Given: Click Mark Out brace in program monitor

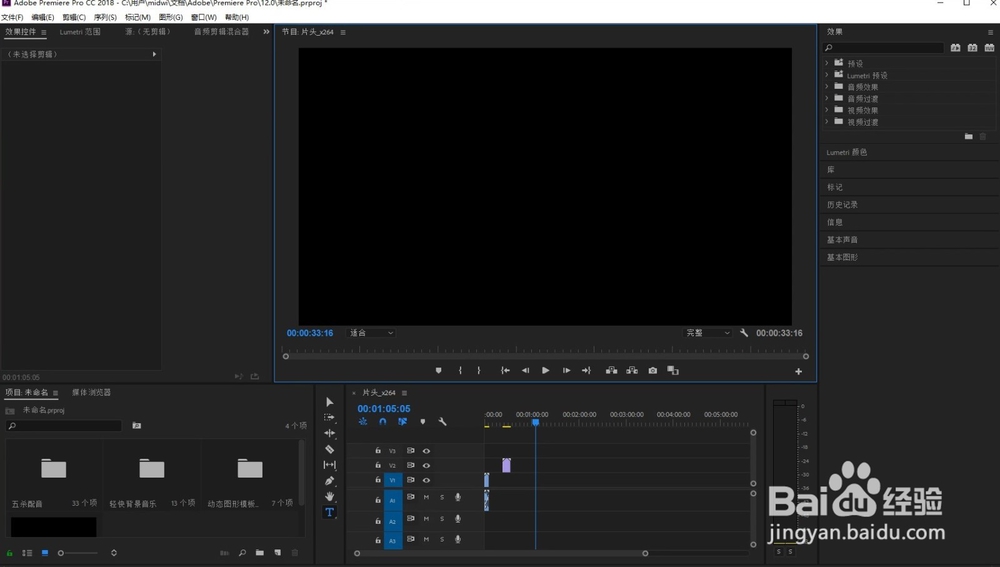Looking at the screenshot, I should pyautogui.click(x=479, y=371).
